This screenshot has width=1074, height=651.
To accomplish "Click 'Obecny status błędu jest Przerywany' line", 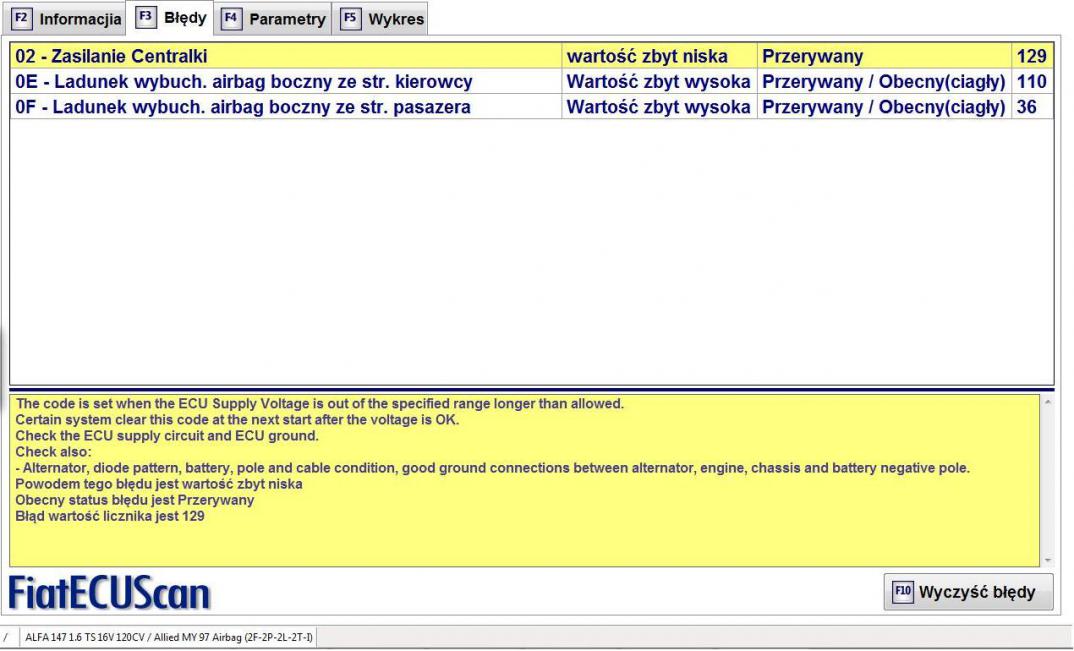I will [x=134, y=500].
